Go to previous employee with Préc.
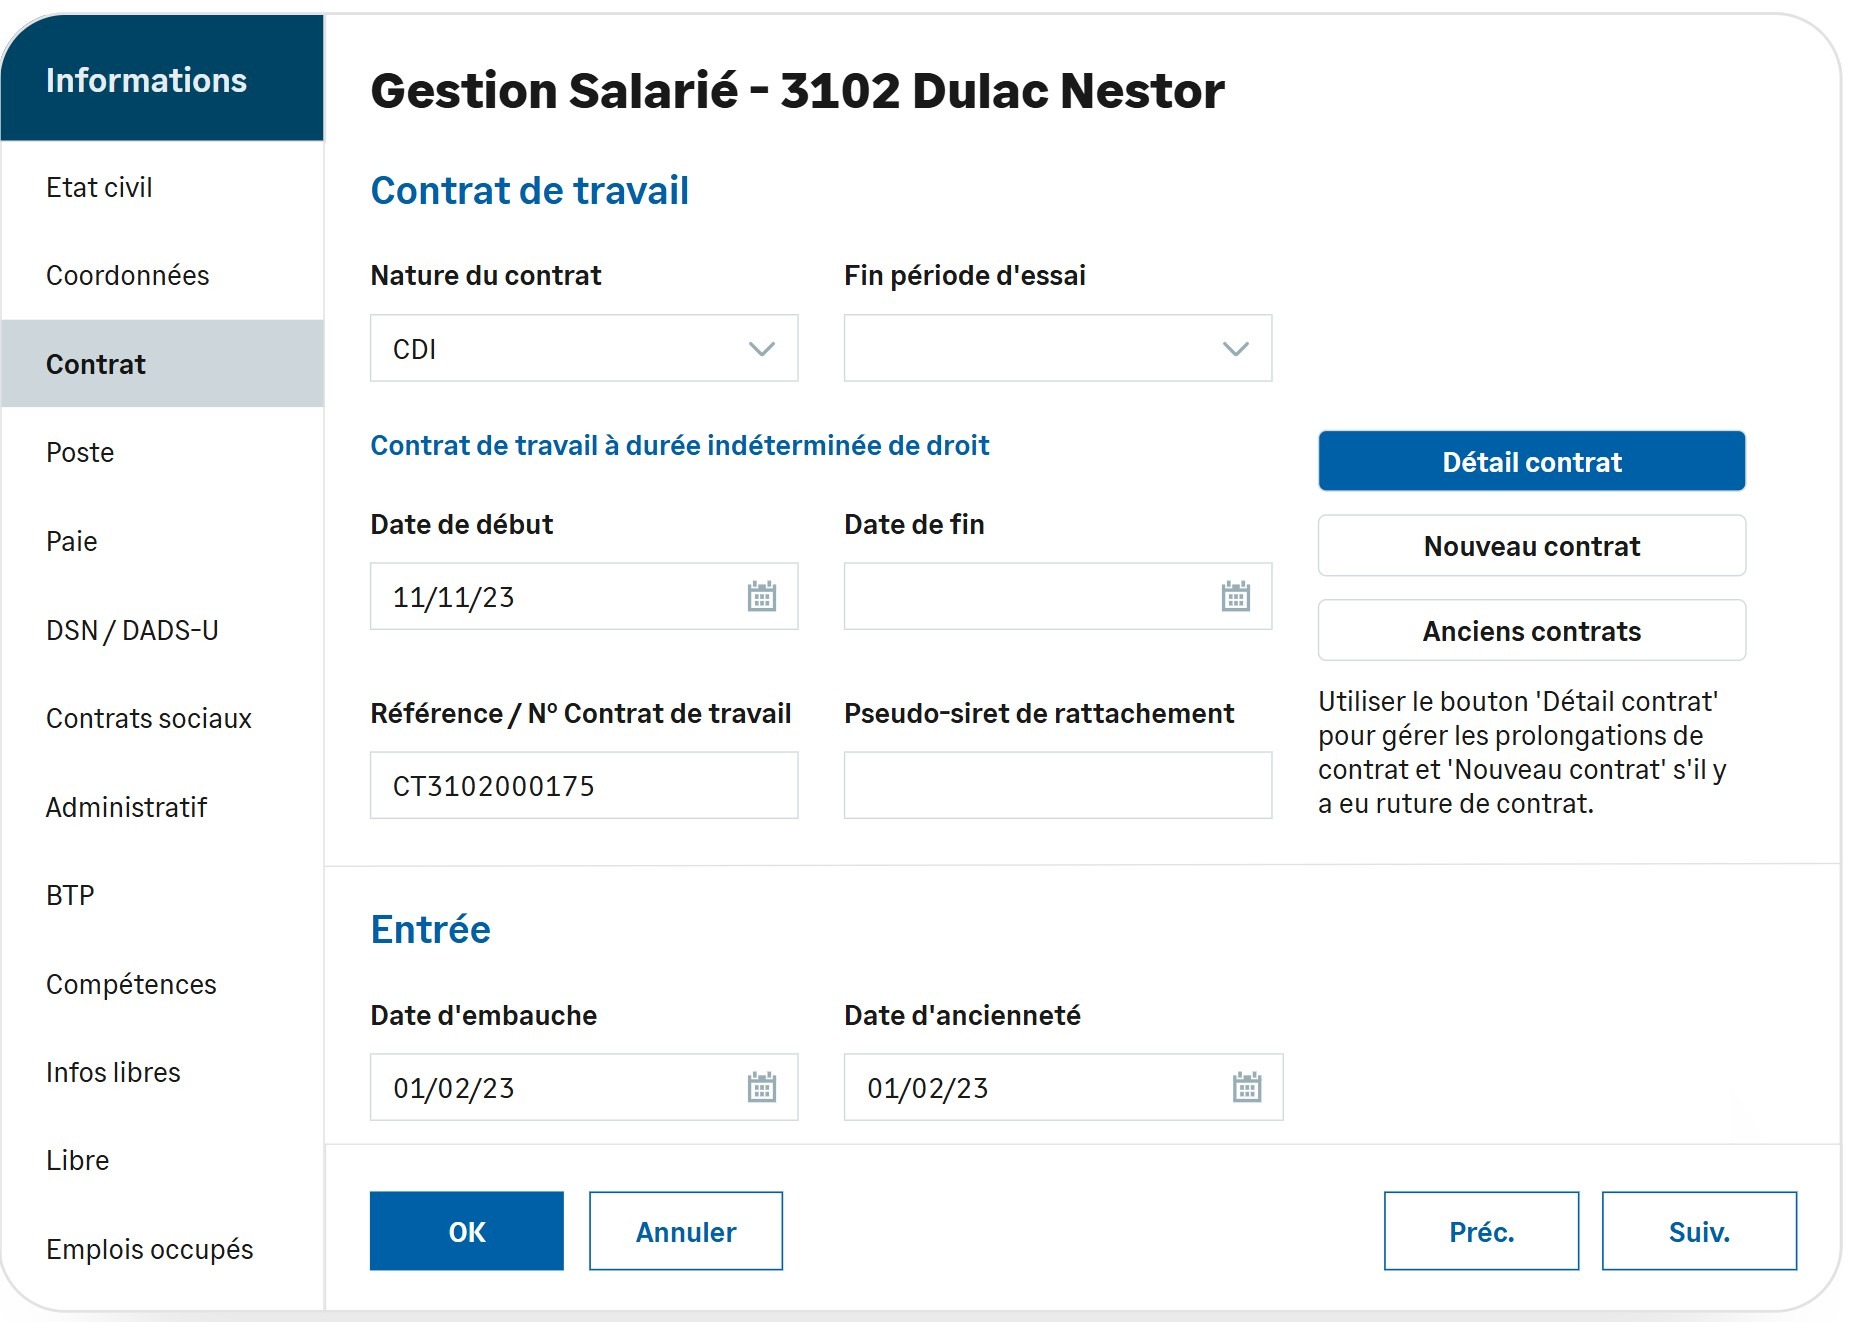This screenshot has height=1322, width=1850. click(1480, 1231)
